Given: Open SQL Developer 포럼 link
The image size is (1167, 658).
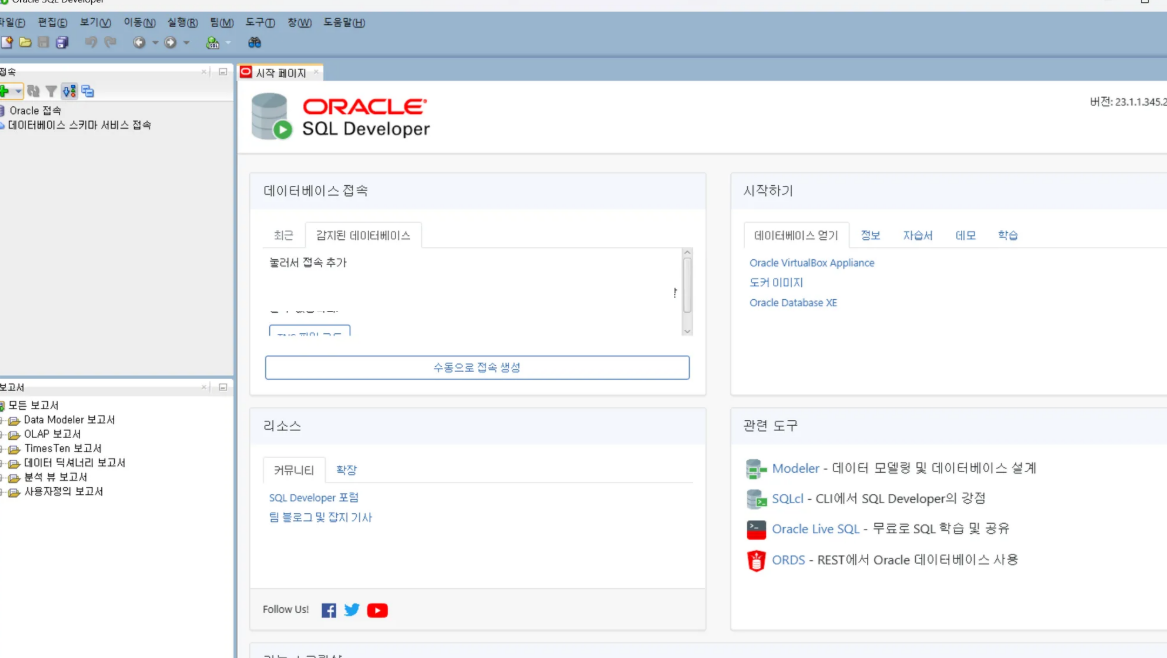Looking at the screenshot, I should [313, 497].
